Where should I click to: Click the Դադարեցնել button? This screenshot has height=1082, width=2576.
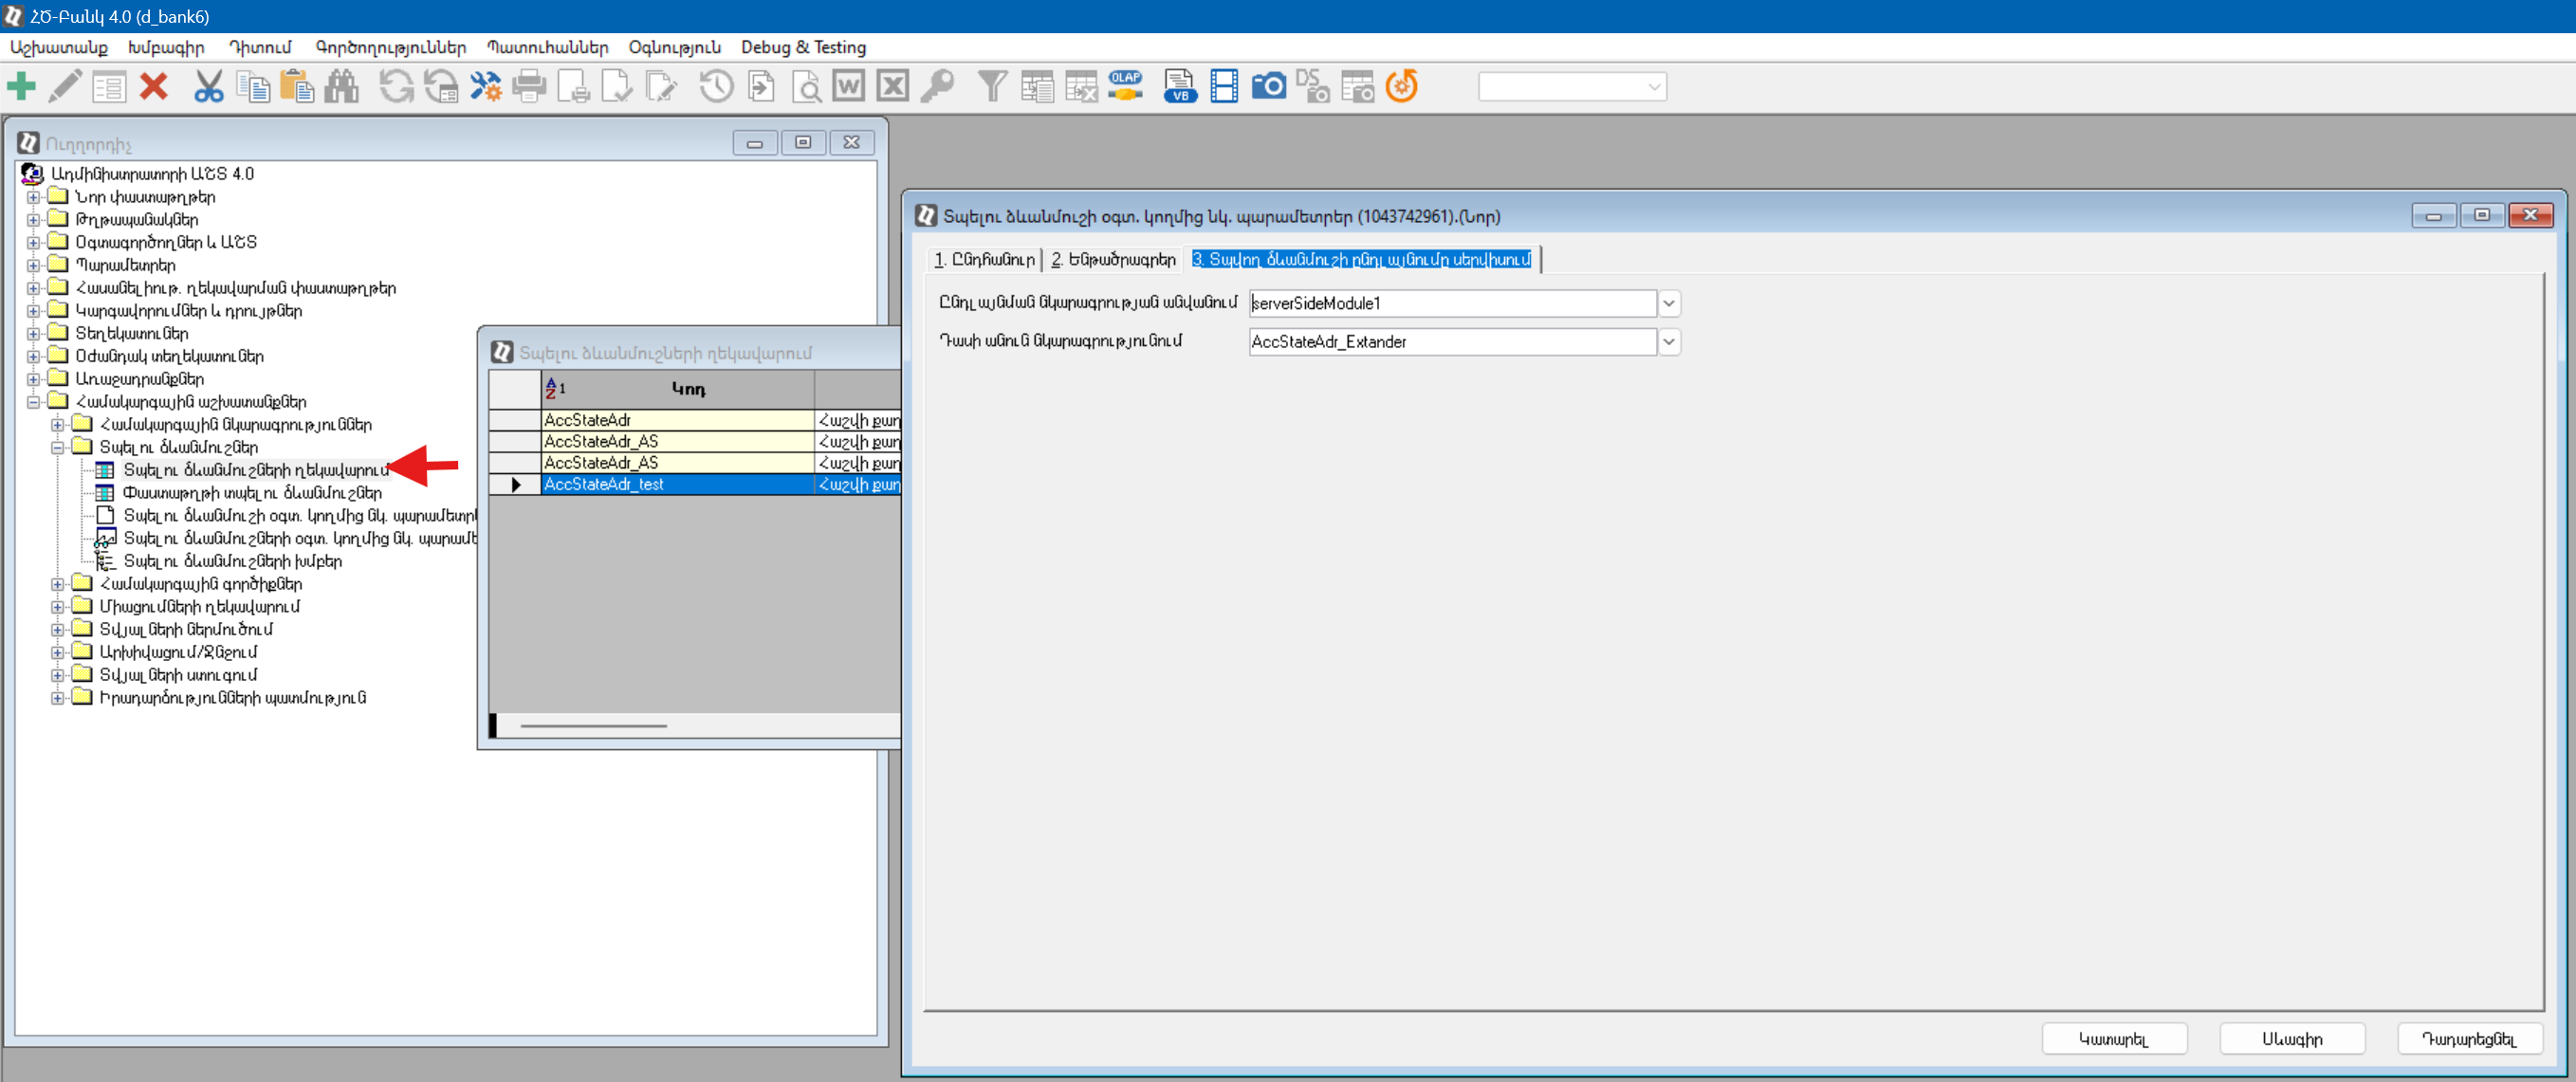click(2469, 1039)
